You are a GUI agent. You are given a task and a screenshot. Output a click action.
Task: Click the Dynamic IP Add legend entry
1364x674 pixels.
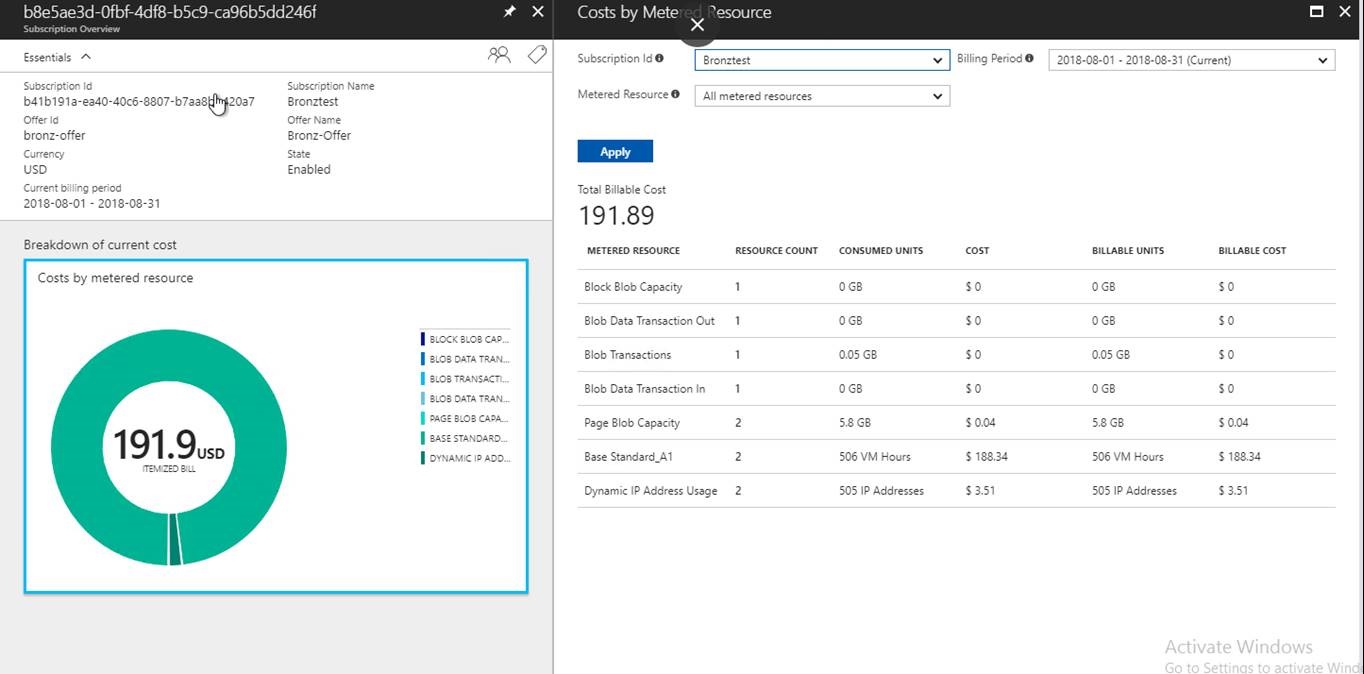click(x=468, y=458)
